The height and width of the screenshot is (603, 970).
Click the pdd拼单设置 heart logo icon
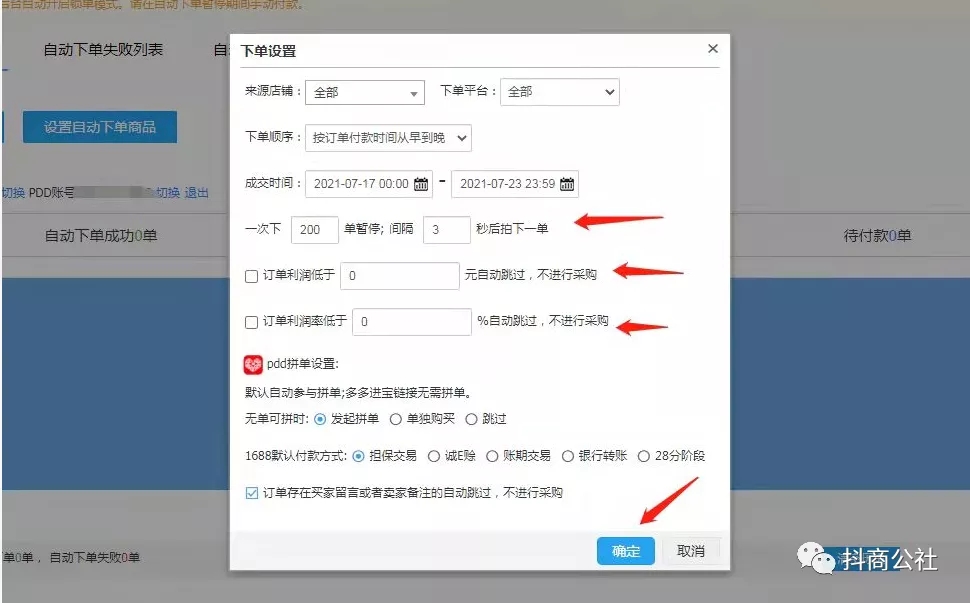(x=253, y=365)
